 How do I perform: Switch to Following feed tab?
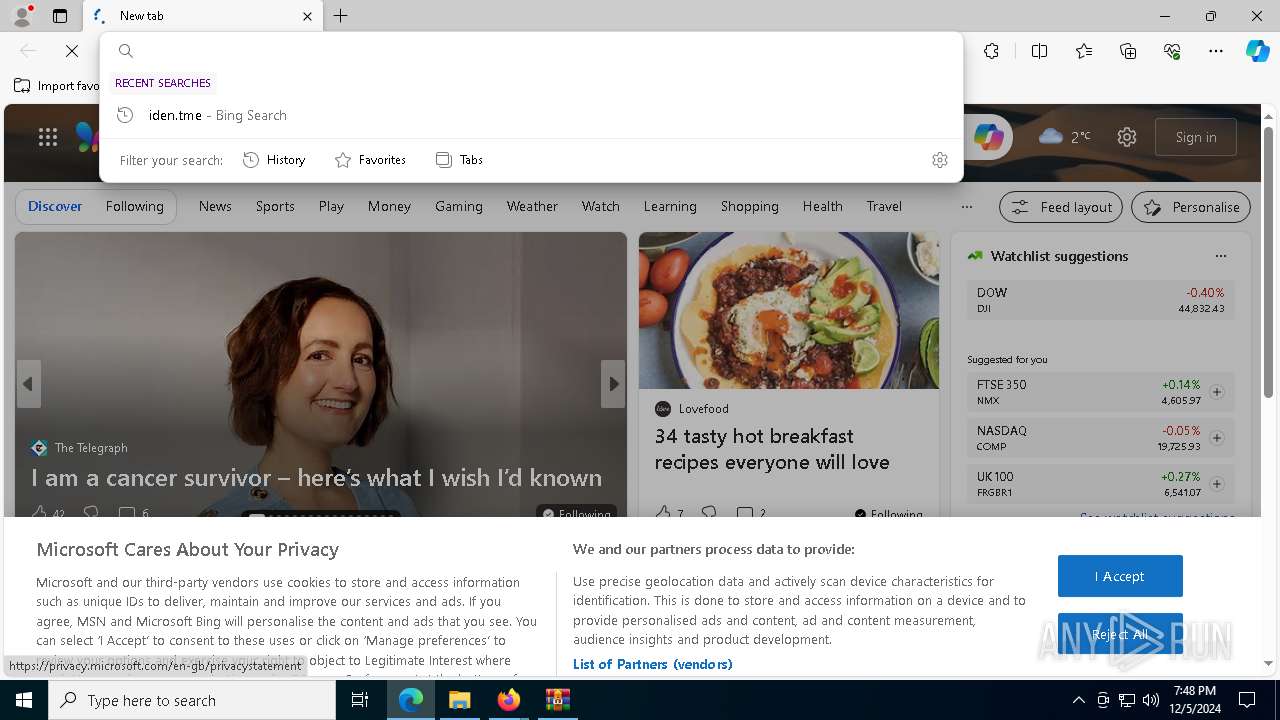[134, 206]
